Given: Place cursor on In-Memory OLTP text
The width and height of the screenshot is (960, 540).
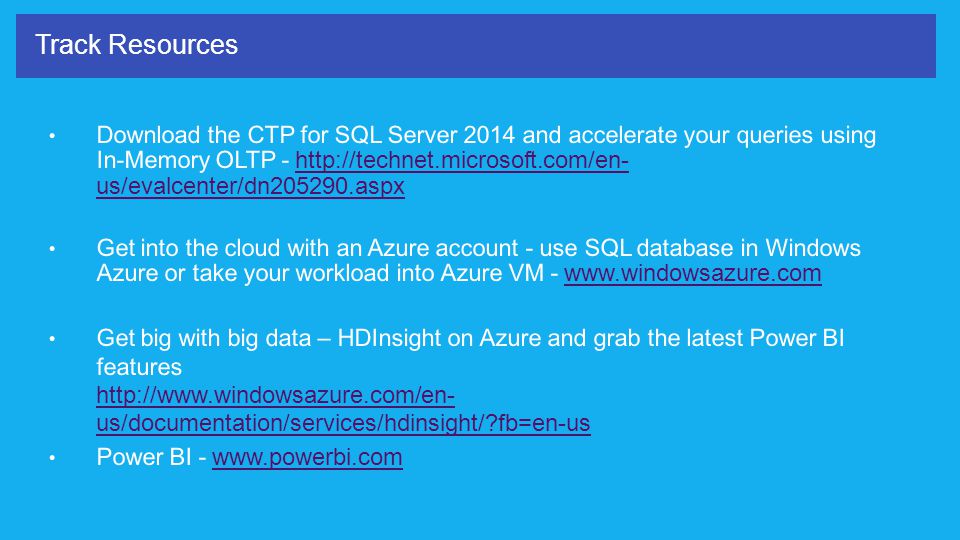Looking at the screenshot, I should click(186, 160).
